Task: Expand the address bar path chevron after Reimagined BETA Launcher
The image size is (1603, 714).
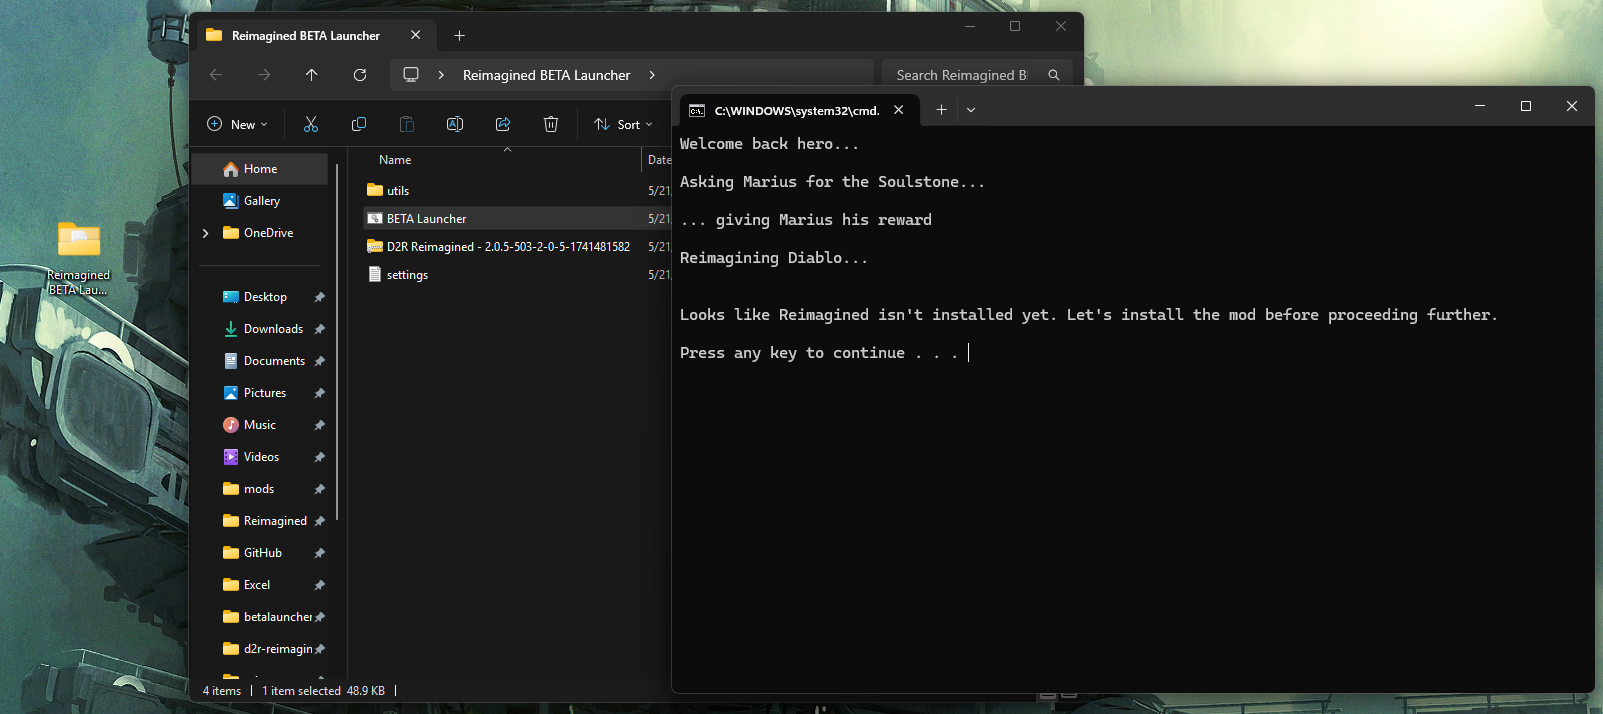Action: (x=652, y=75)
